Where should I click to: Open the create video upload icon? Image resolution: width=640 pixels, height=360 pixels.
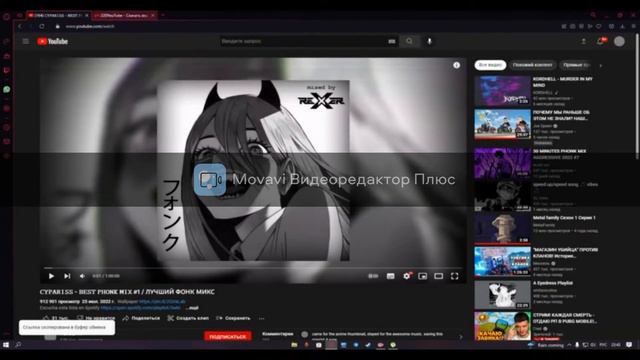(584, 41)
